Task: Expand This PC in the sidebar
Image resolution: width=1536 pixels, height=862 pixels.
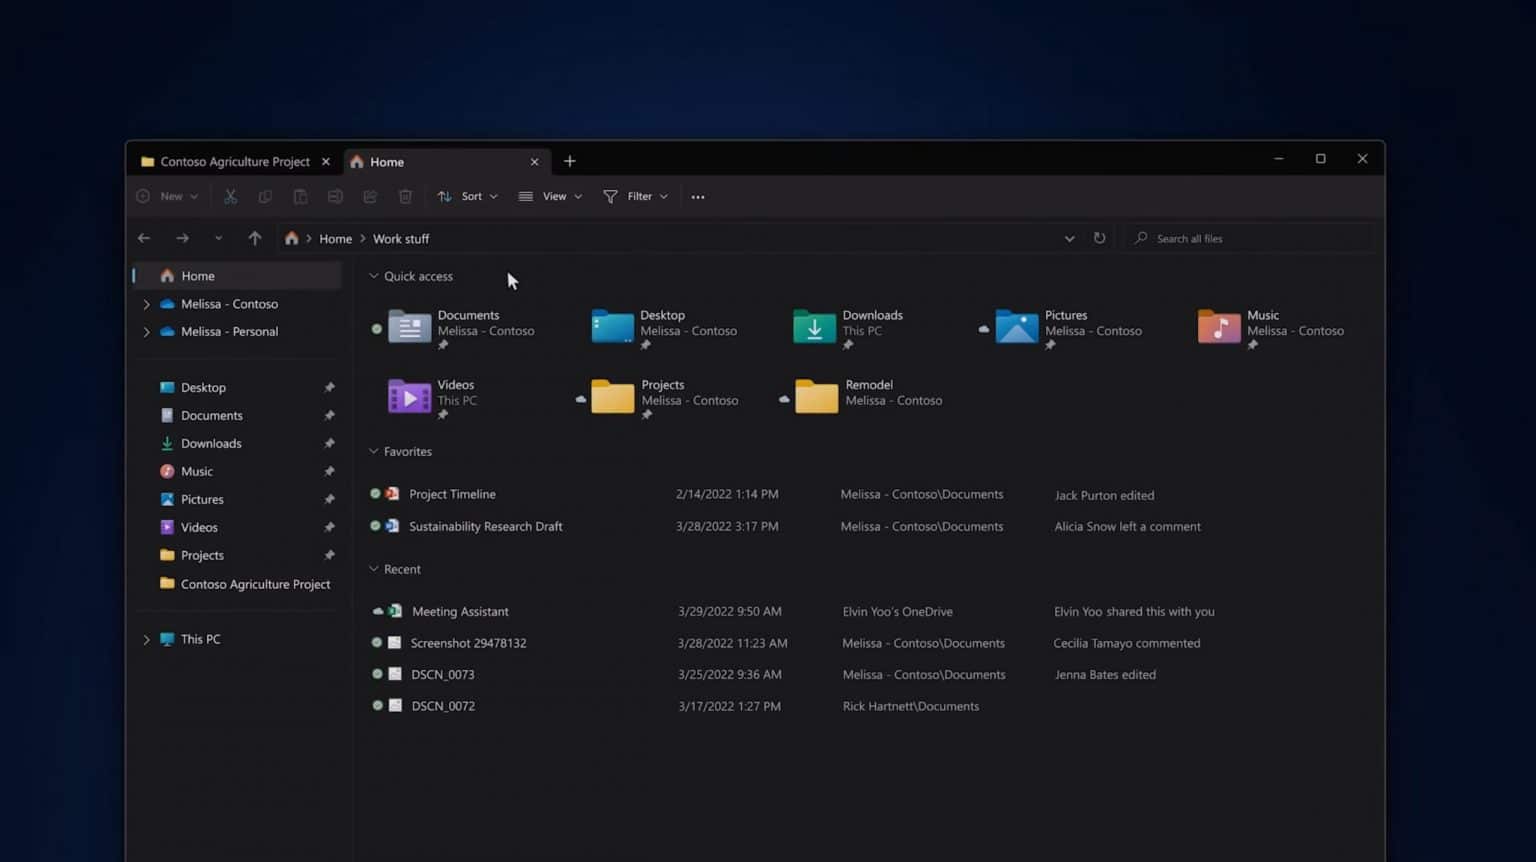Action: [146, 639]
